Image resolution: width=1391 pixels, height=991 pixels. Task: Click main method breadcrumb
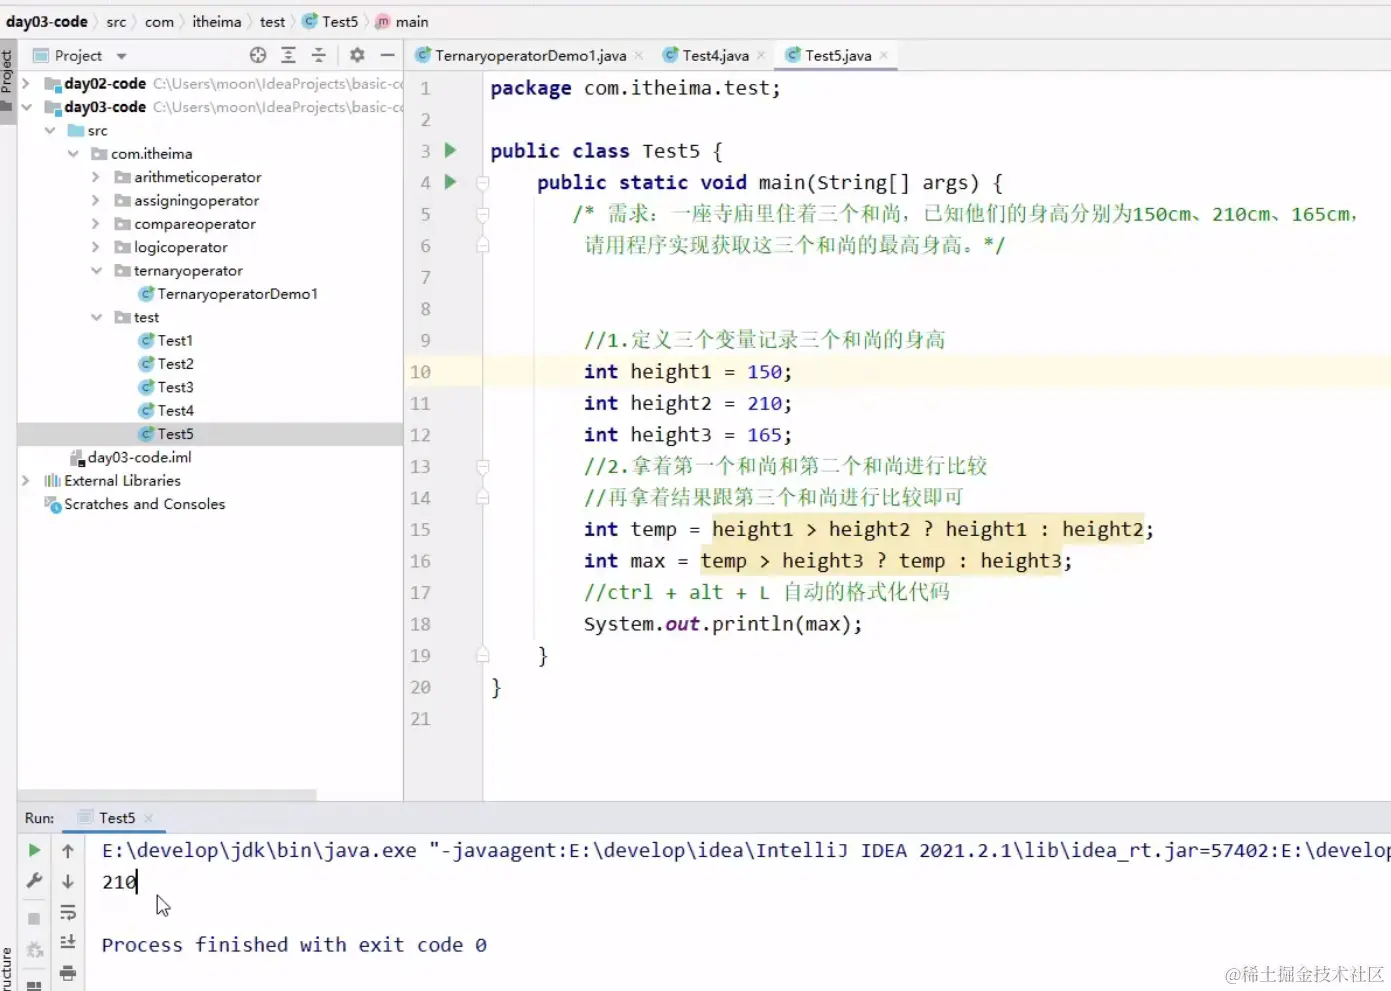402,21
